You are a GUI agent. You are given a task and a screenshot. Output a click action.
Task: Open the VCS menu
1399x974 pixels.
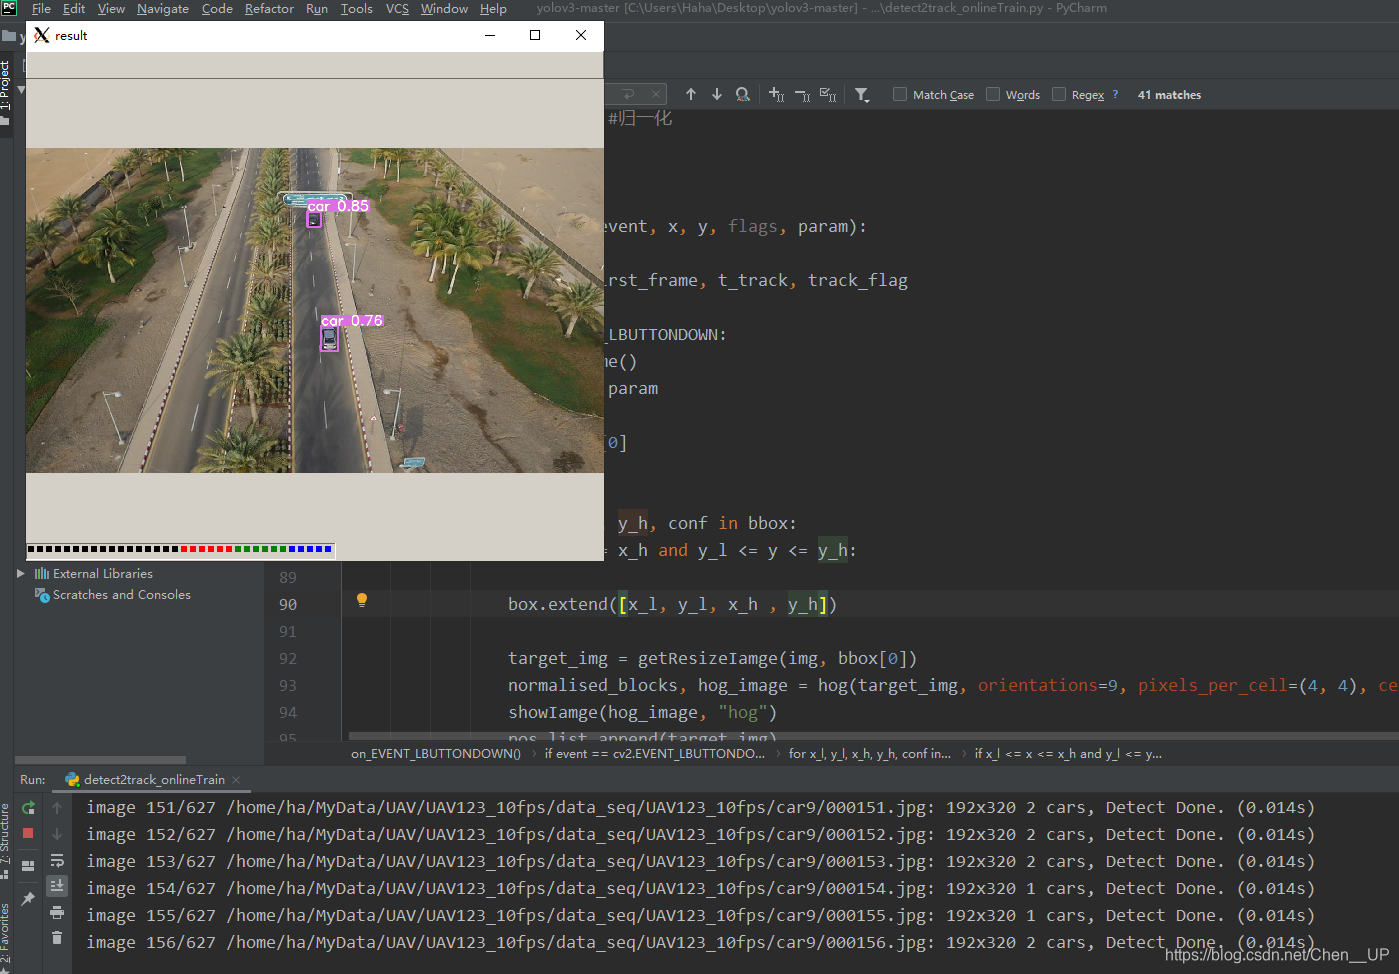click(x=397, y=9)
